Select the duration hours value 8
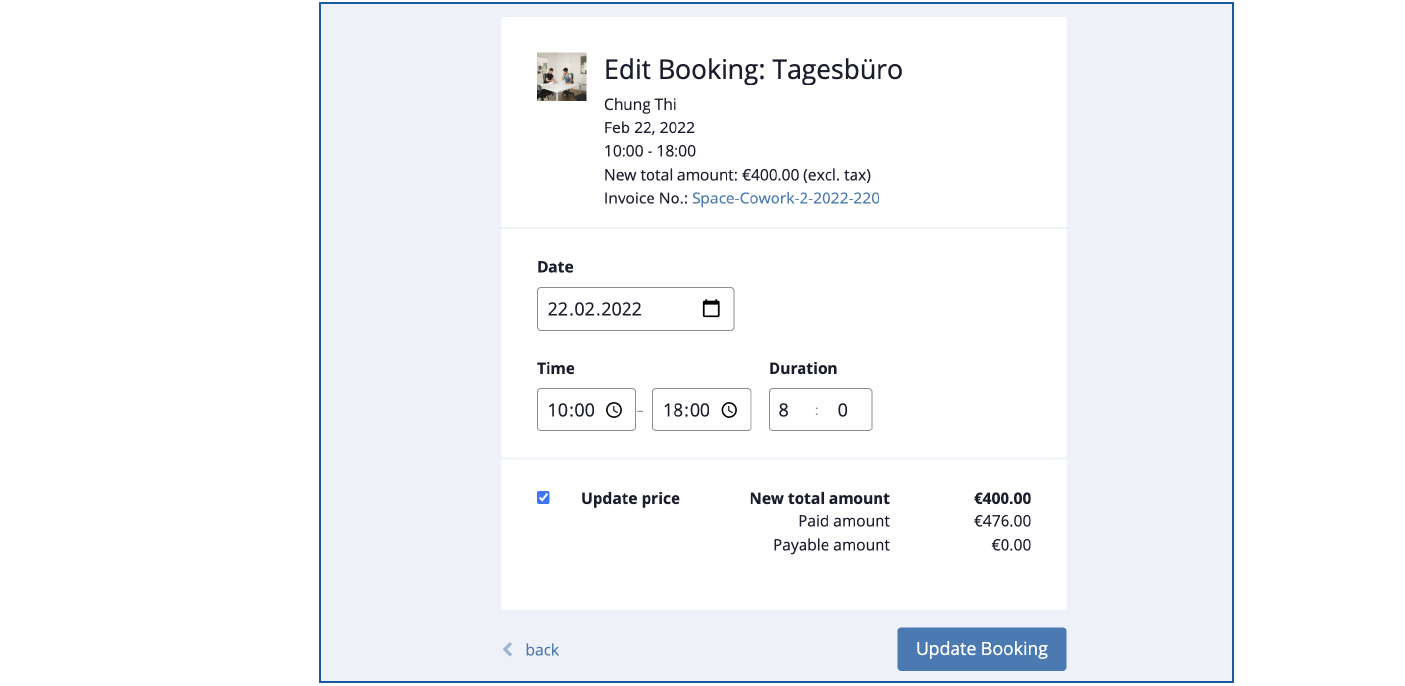The height and width of the screenshot is (686, 1405). 785,410
